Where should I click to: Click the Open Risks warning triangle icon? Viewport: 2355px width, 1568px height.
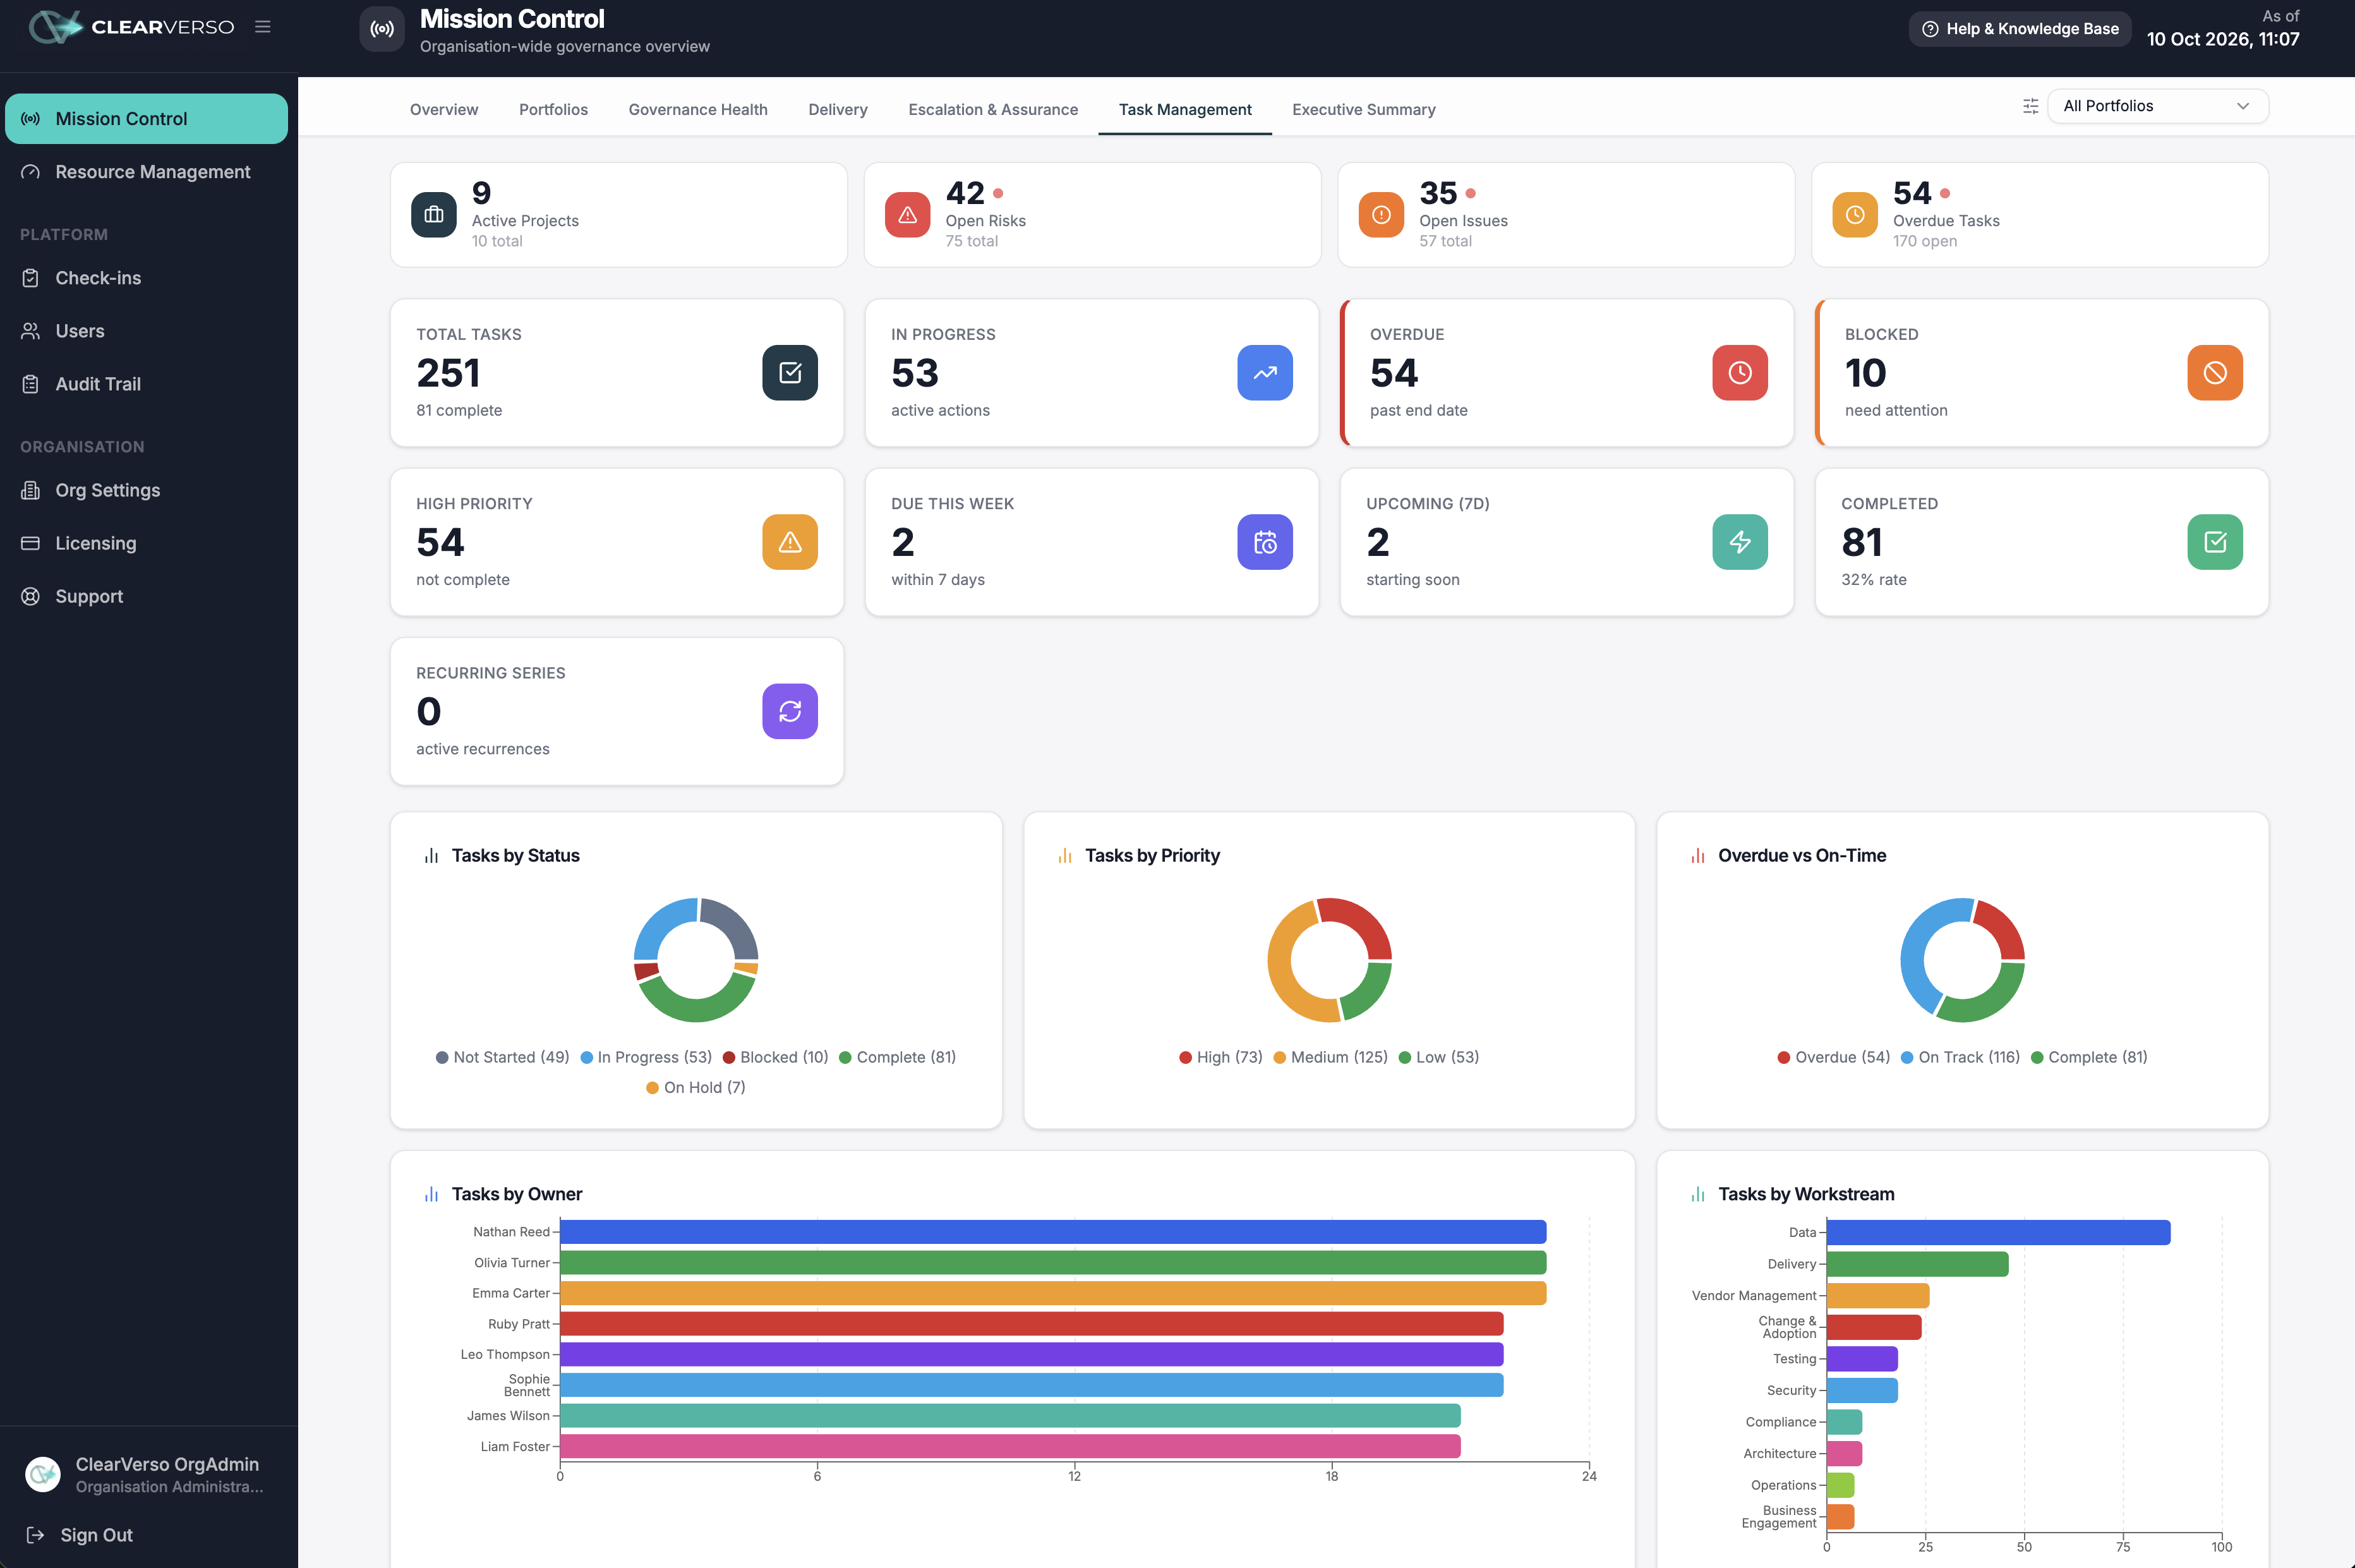(907, 215)
